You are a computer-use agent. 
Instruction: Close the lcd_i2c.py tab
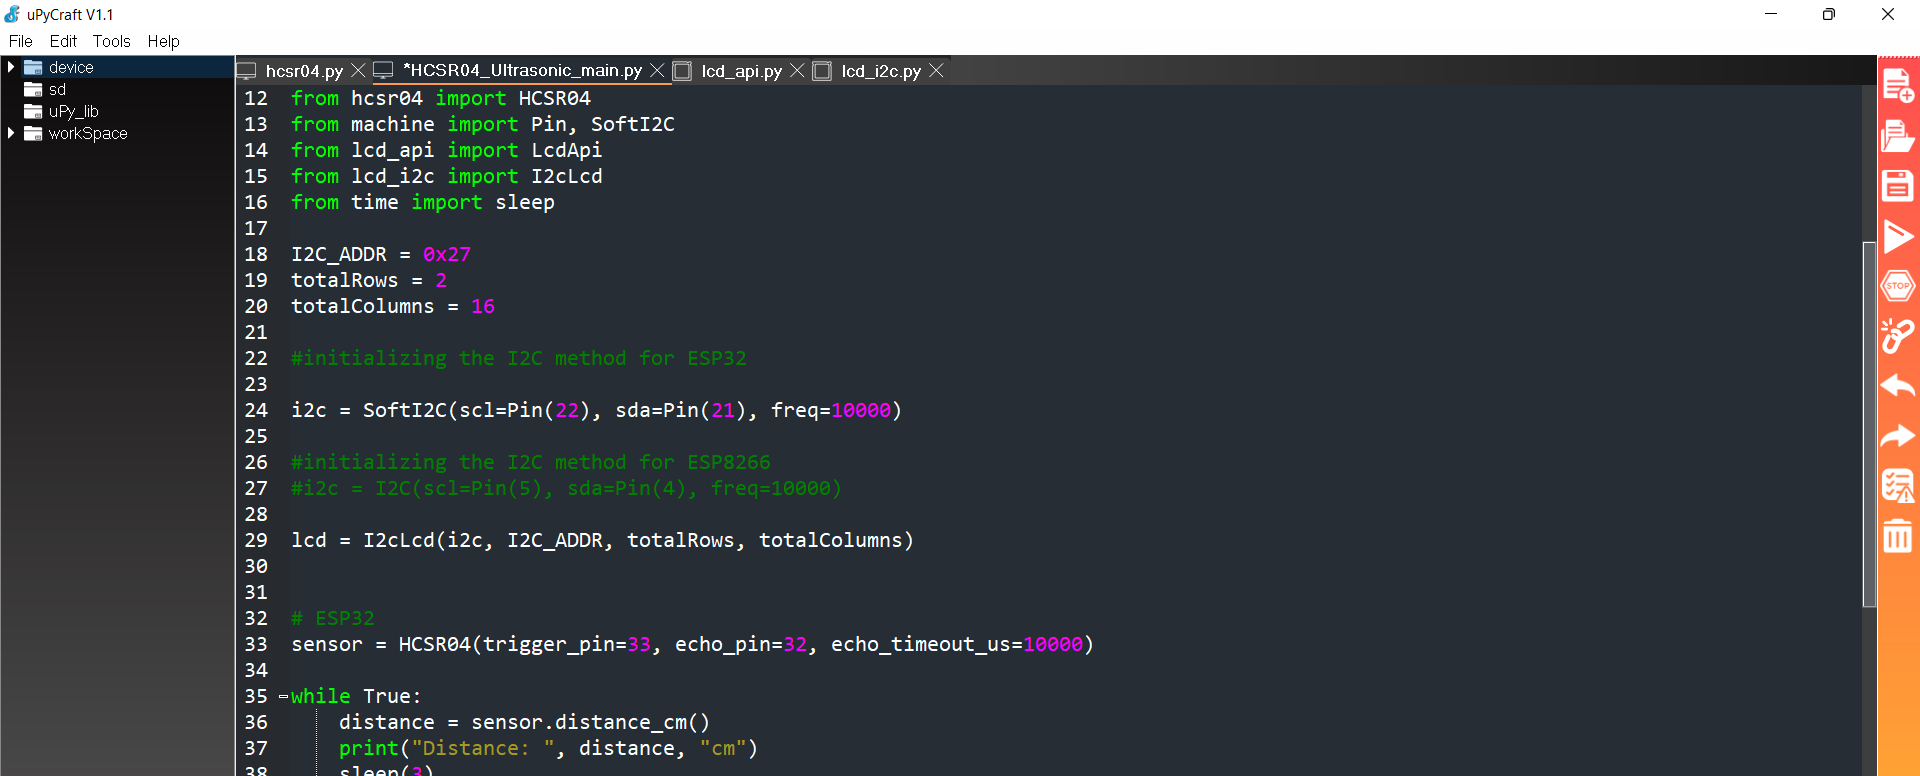936,71
